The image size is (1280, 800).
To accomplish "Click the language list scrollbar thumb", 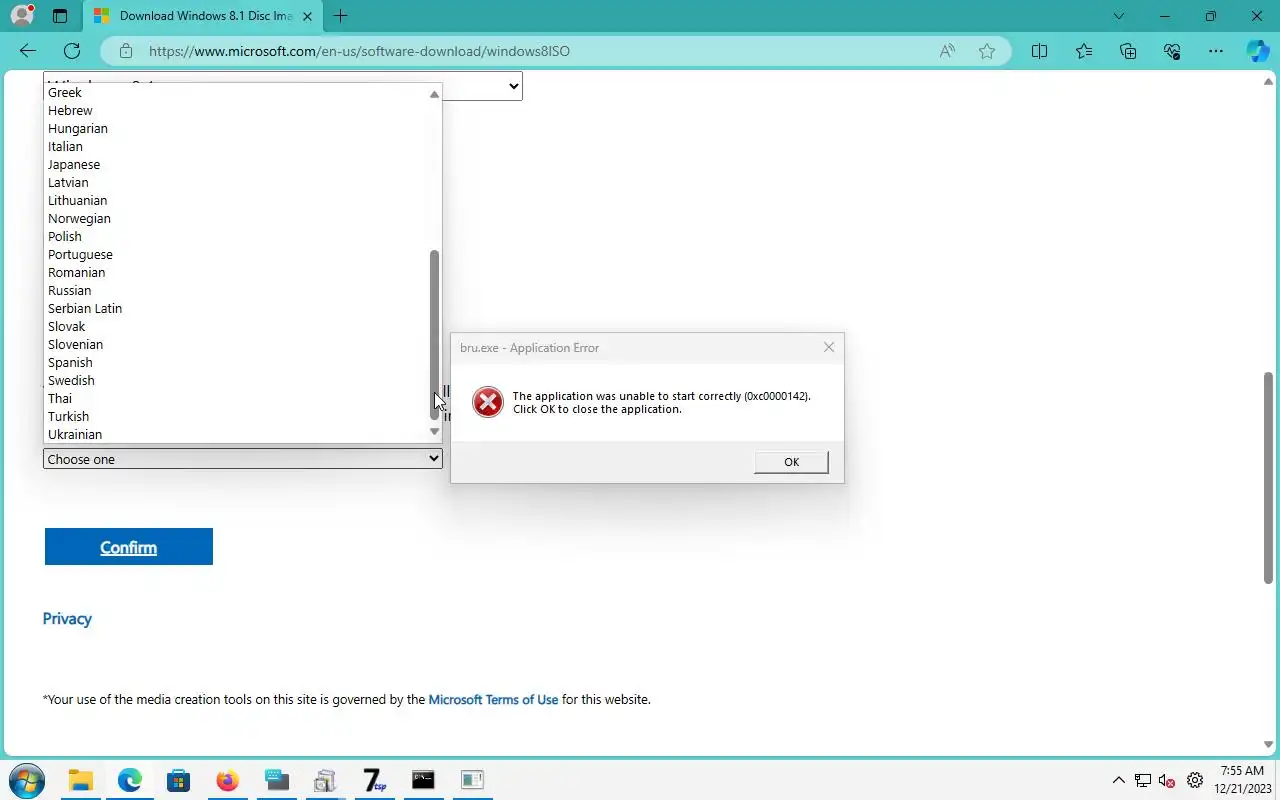I will point(434,334).
